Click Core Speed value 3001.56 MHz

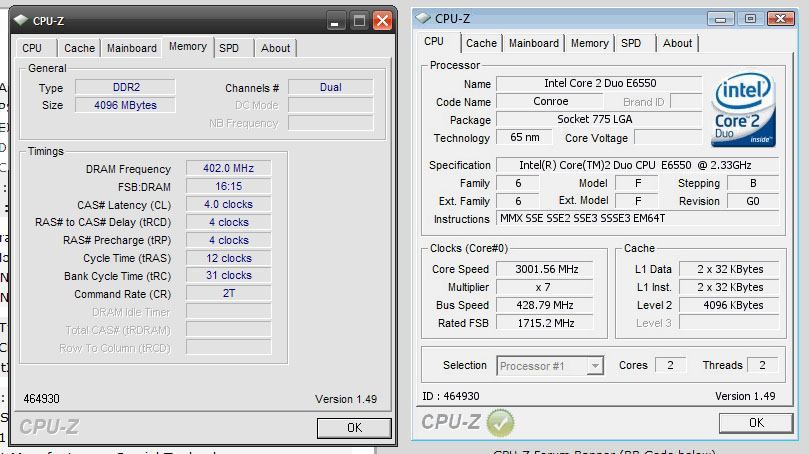click(545, 269)
